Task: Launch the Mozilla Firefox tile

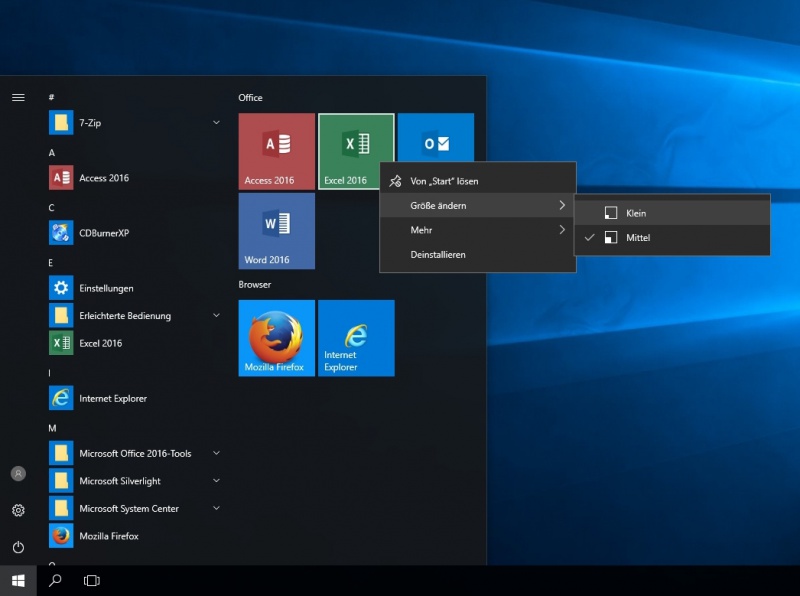Action: pos(277,338)
